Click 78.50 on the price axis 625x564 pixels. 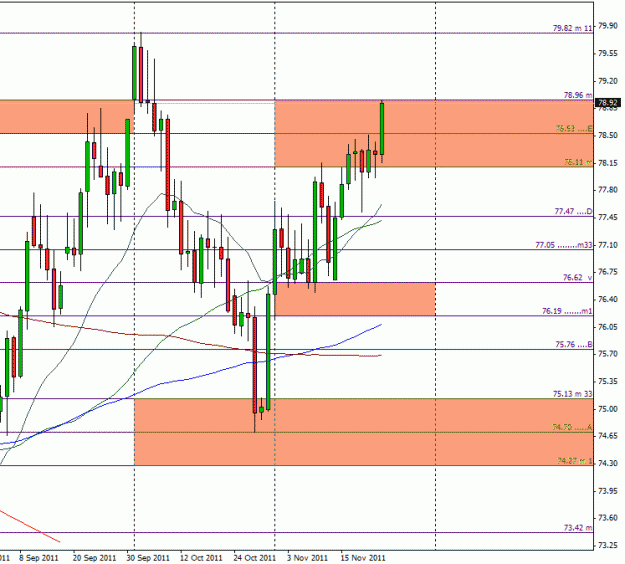[x=608, y=136]
